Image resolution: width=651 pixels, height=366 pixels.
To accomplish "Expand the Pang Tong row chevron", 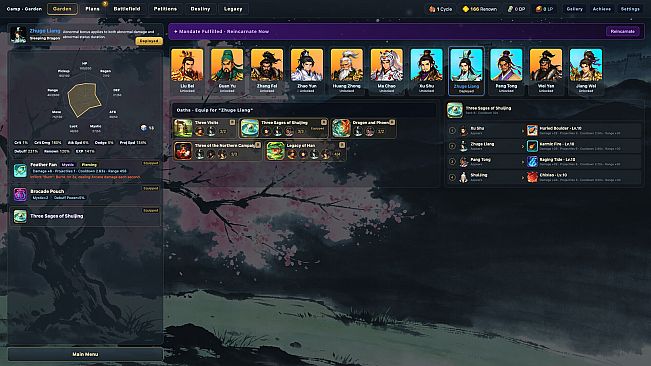I will point(523,162).
